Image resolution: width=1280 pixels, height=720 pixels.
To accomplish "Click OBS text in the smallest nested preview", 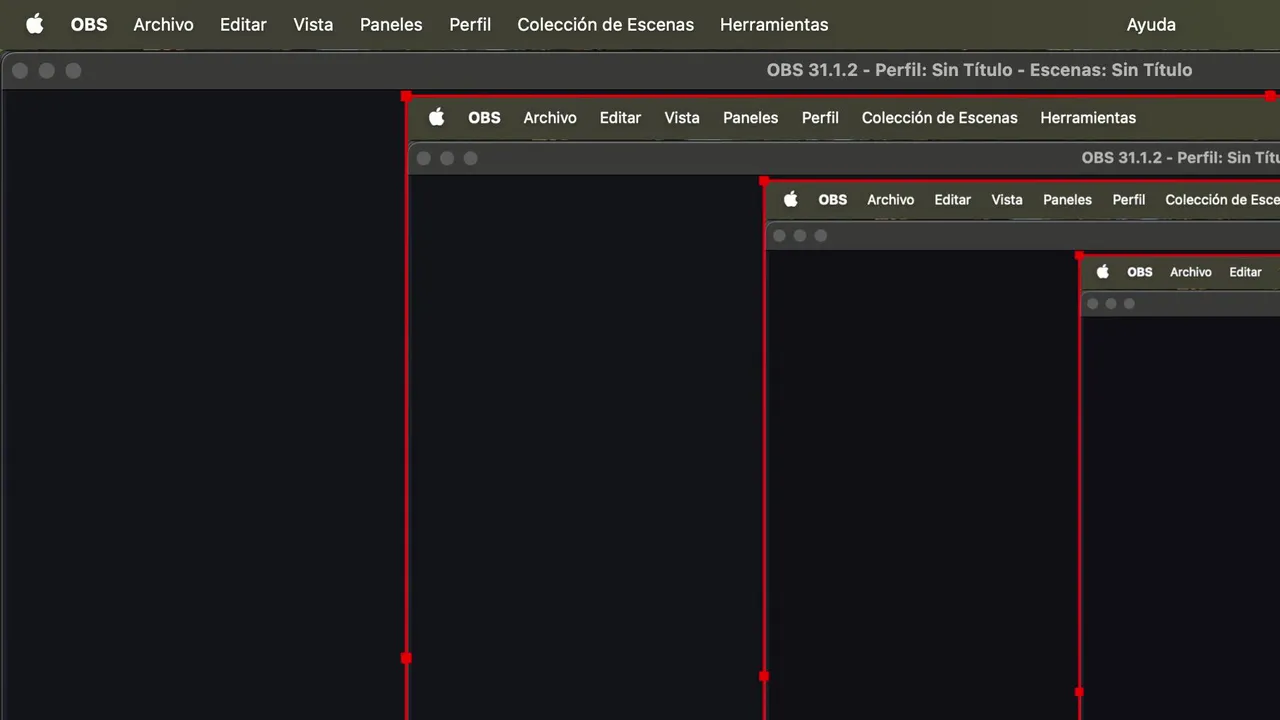I will [x=1140, y=272].
